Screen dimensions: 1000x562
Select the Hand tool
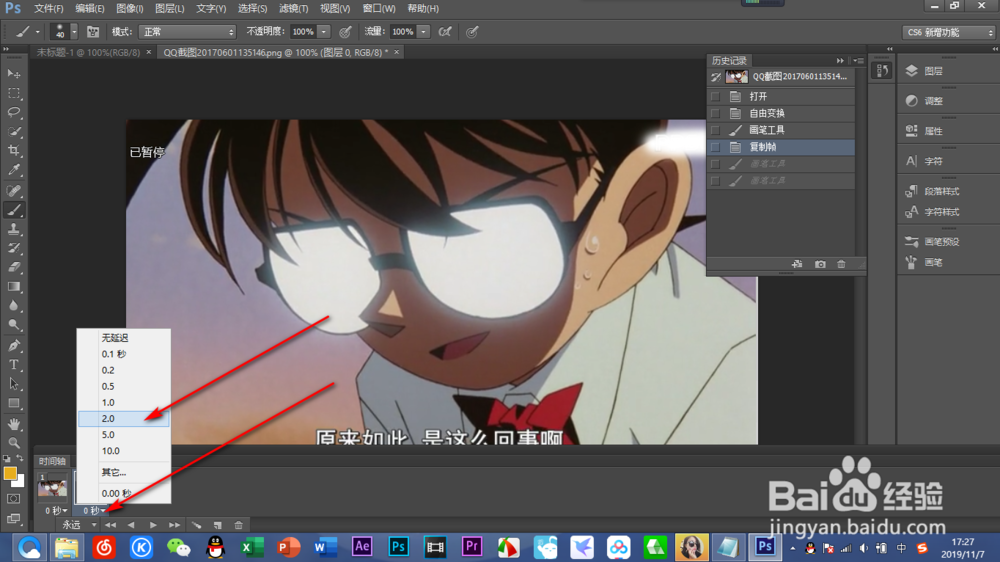pos(14,424)
